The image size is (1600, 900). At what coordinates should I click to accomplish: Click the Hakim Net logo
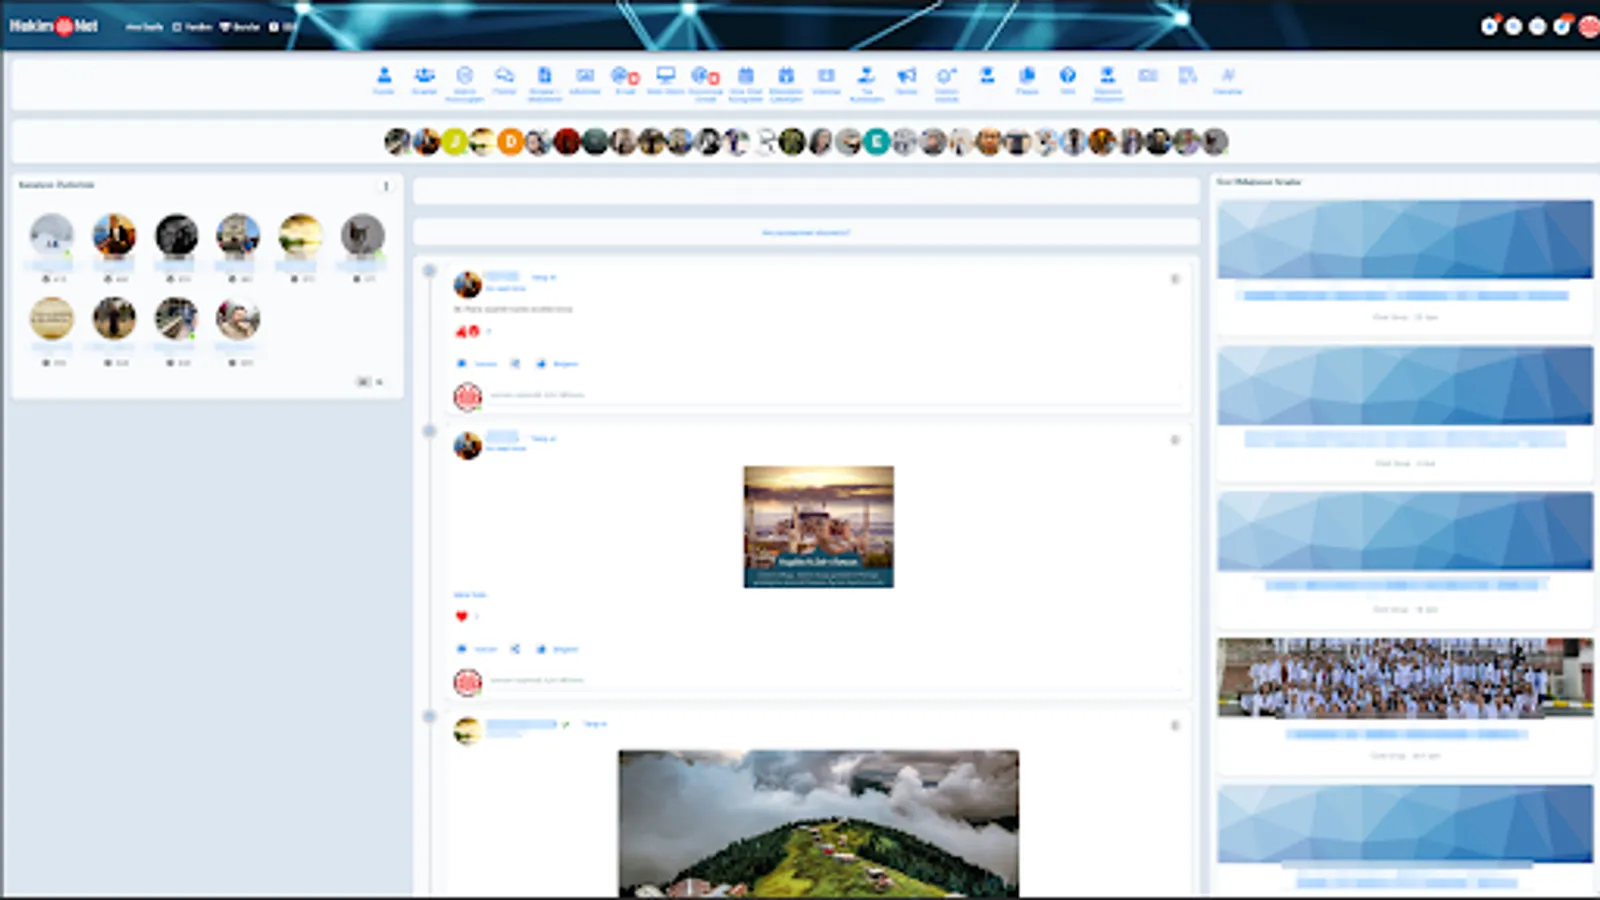coord(54,26)
